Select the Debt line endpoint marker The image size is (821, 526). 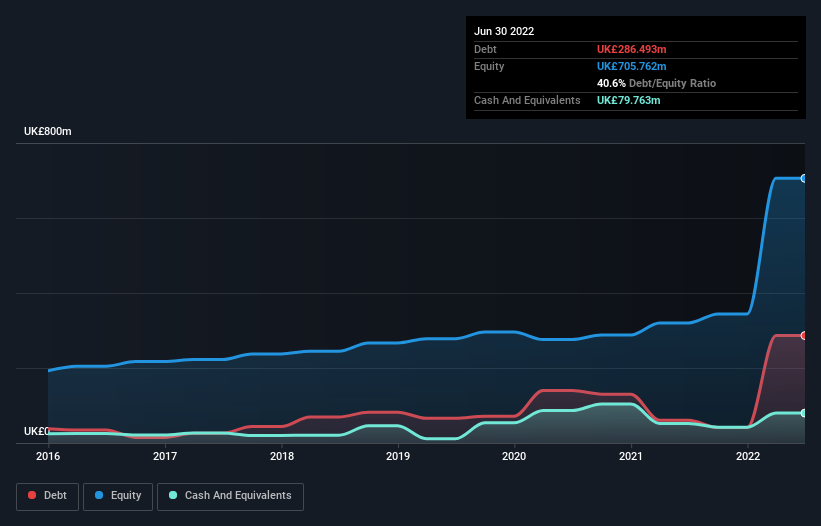[804, 335]
